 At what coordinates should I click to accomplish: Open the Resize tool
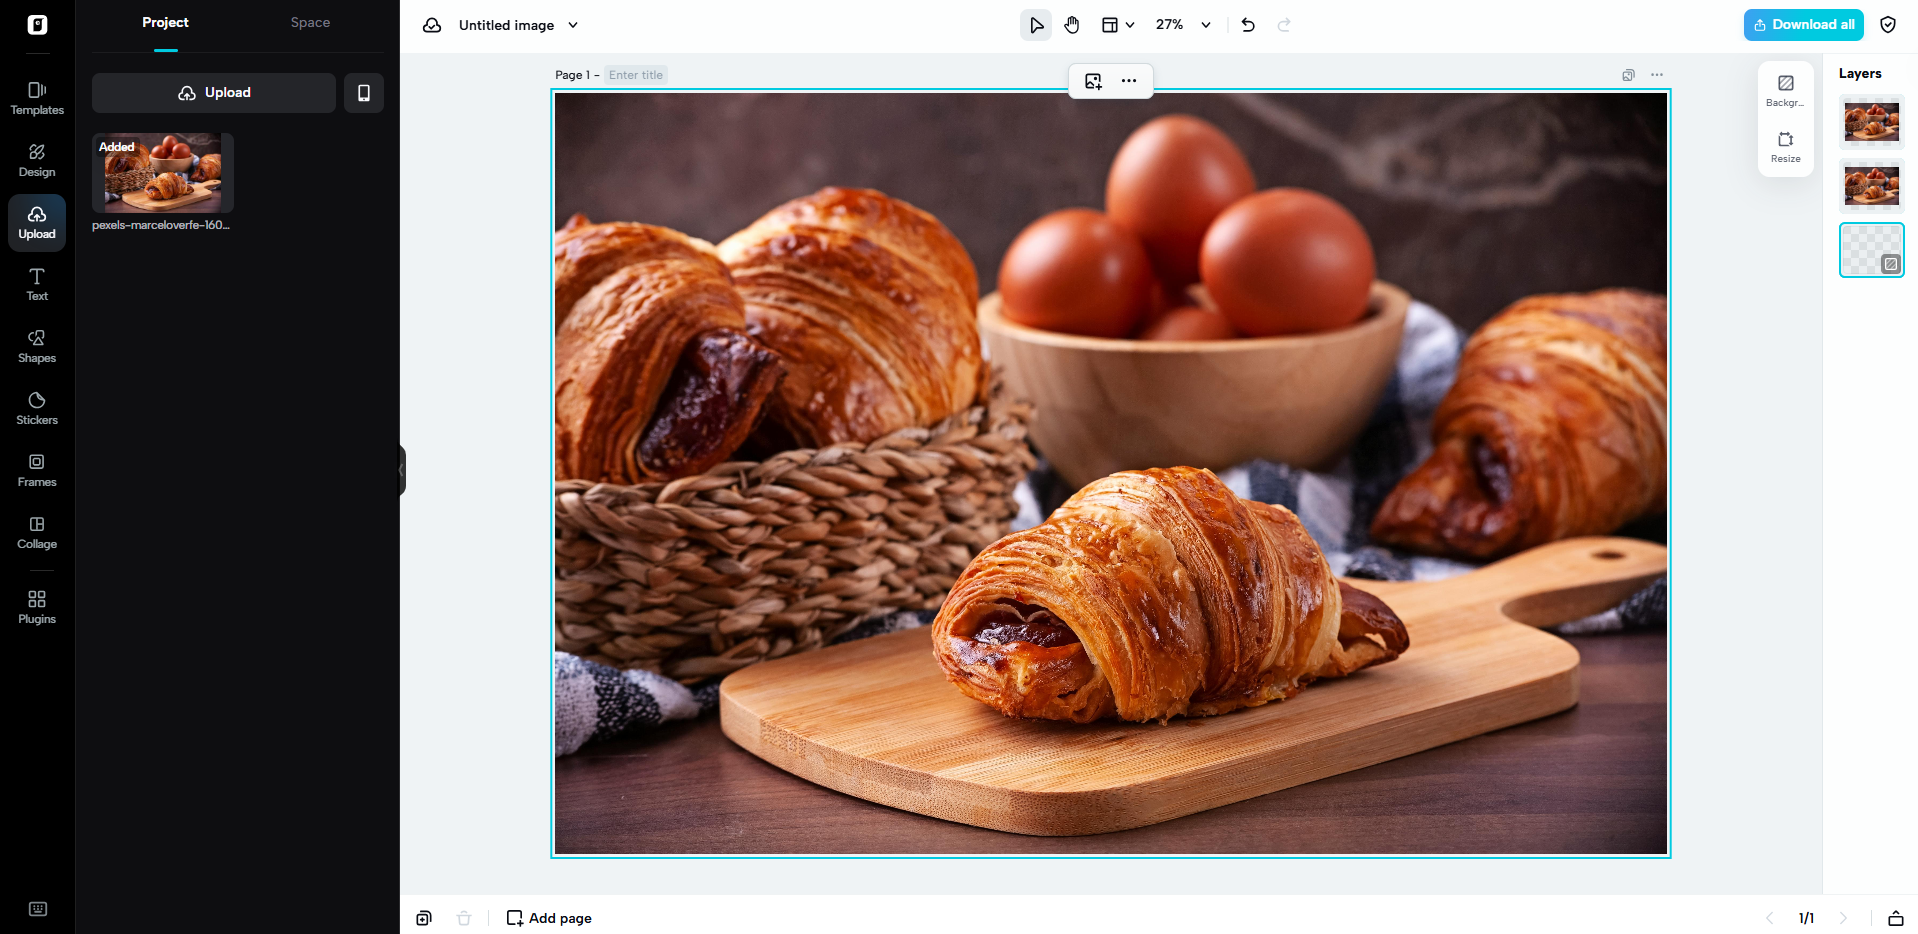pos(1786,146)
